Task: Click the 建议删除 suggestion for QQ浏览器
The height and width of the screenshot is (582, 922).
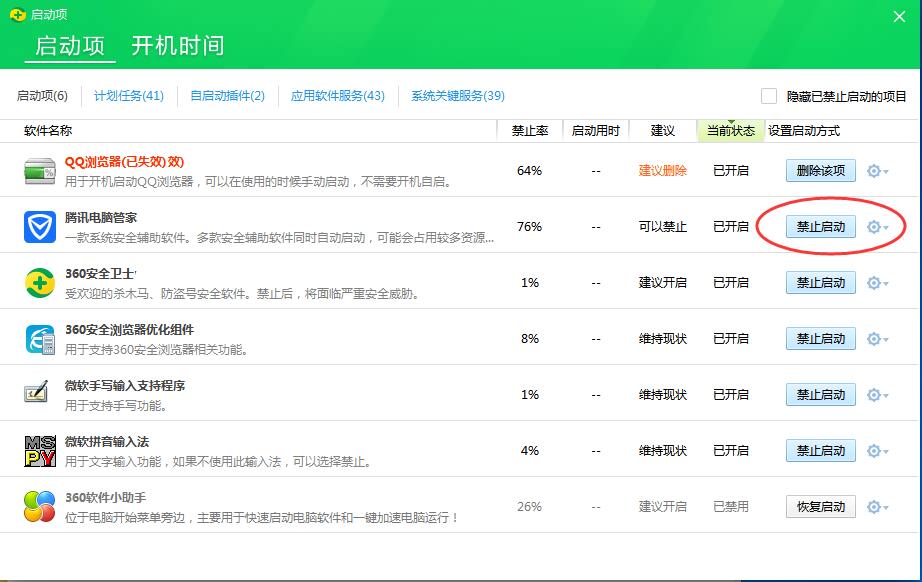Action: pos(663,170)
